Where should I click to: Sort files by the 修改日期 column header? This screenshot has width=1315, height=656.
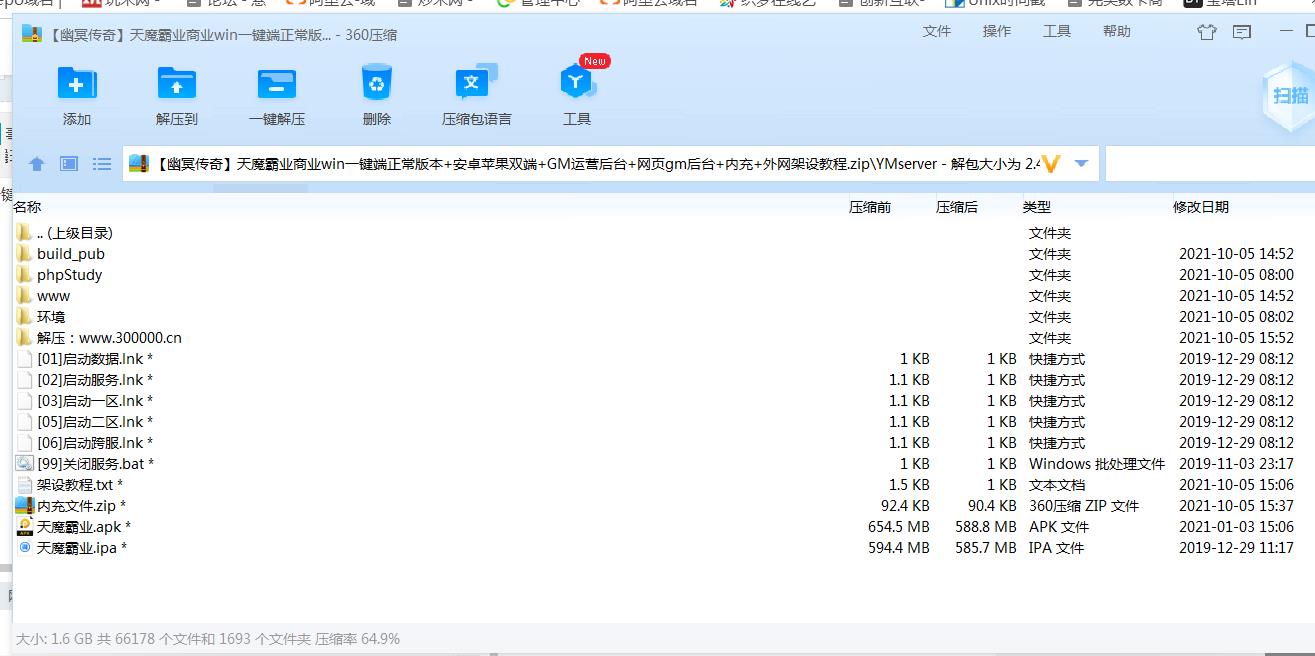(x=1200, y=207)
